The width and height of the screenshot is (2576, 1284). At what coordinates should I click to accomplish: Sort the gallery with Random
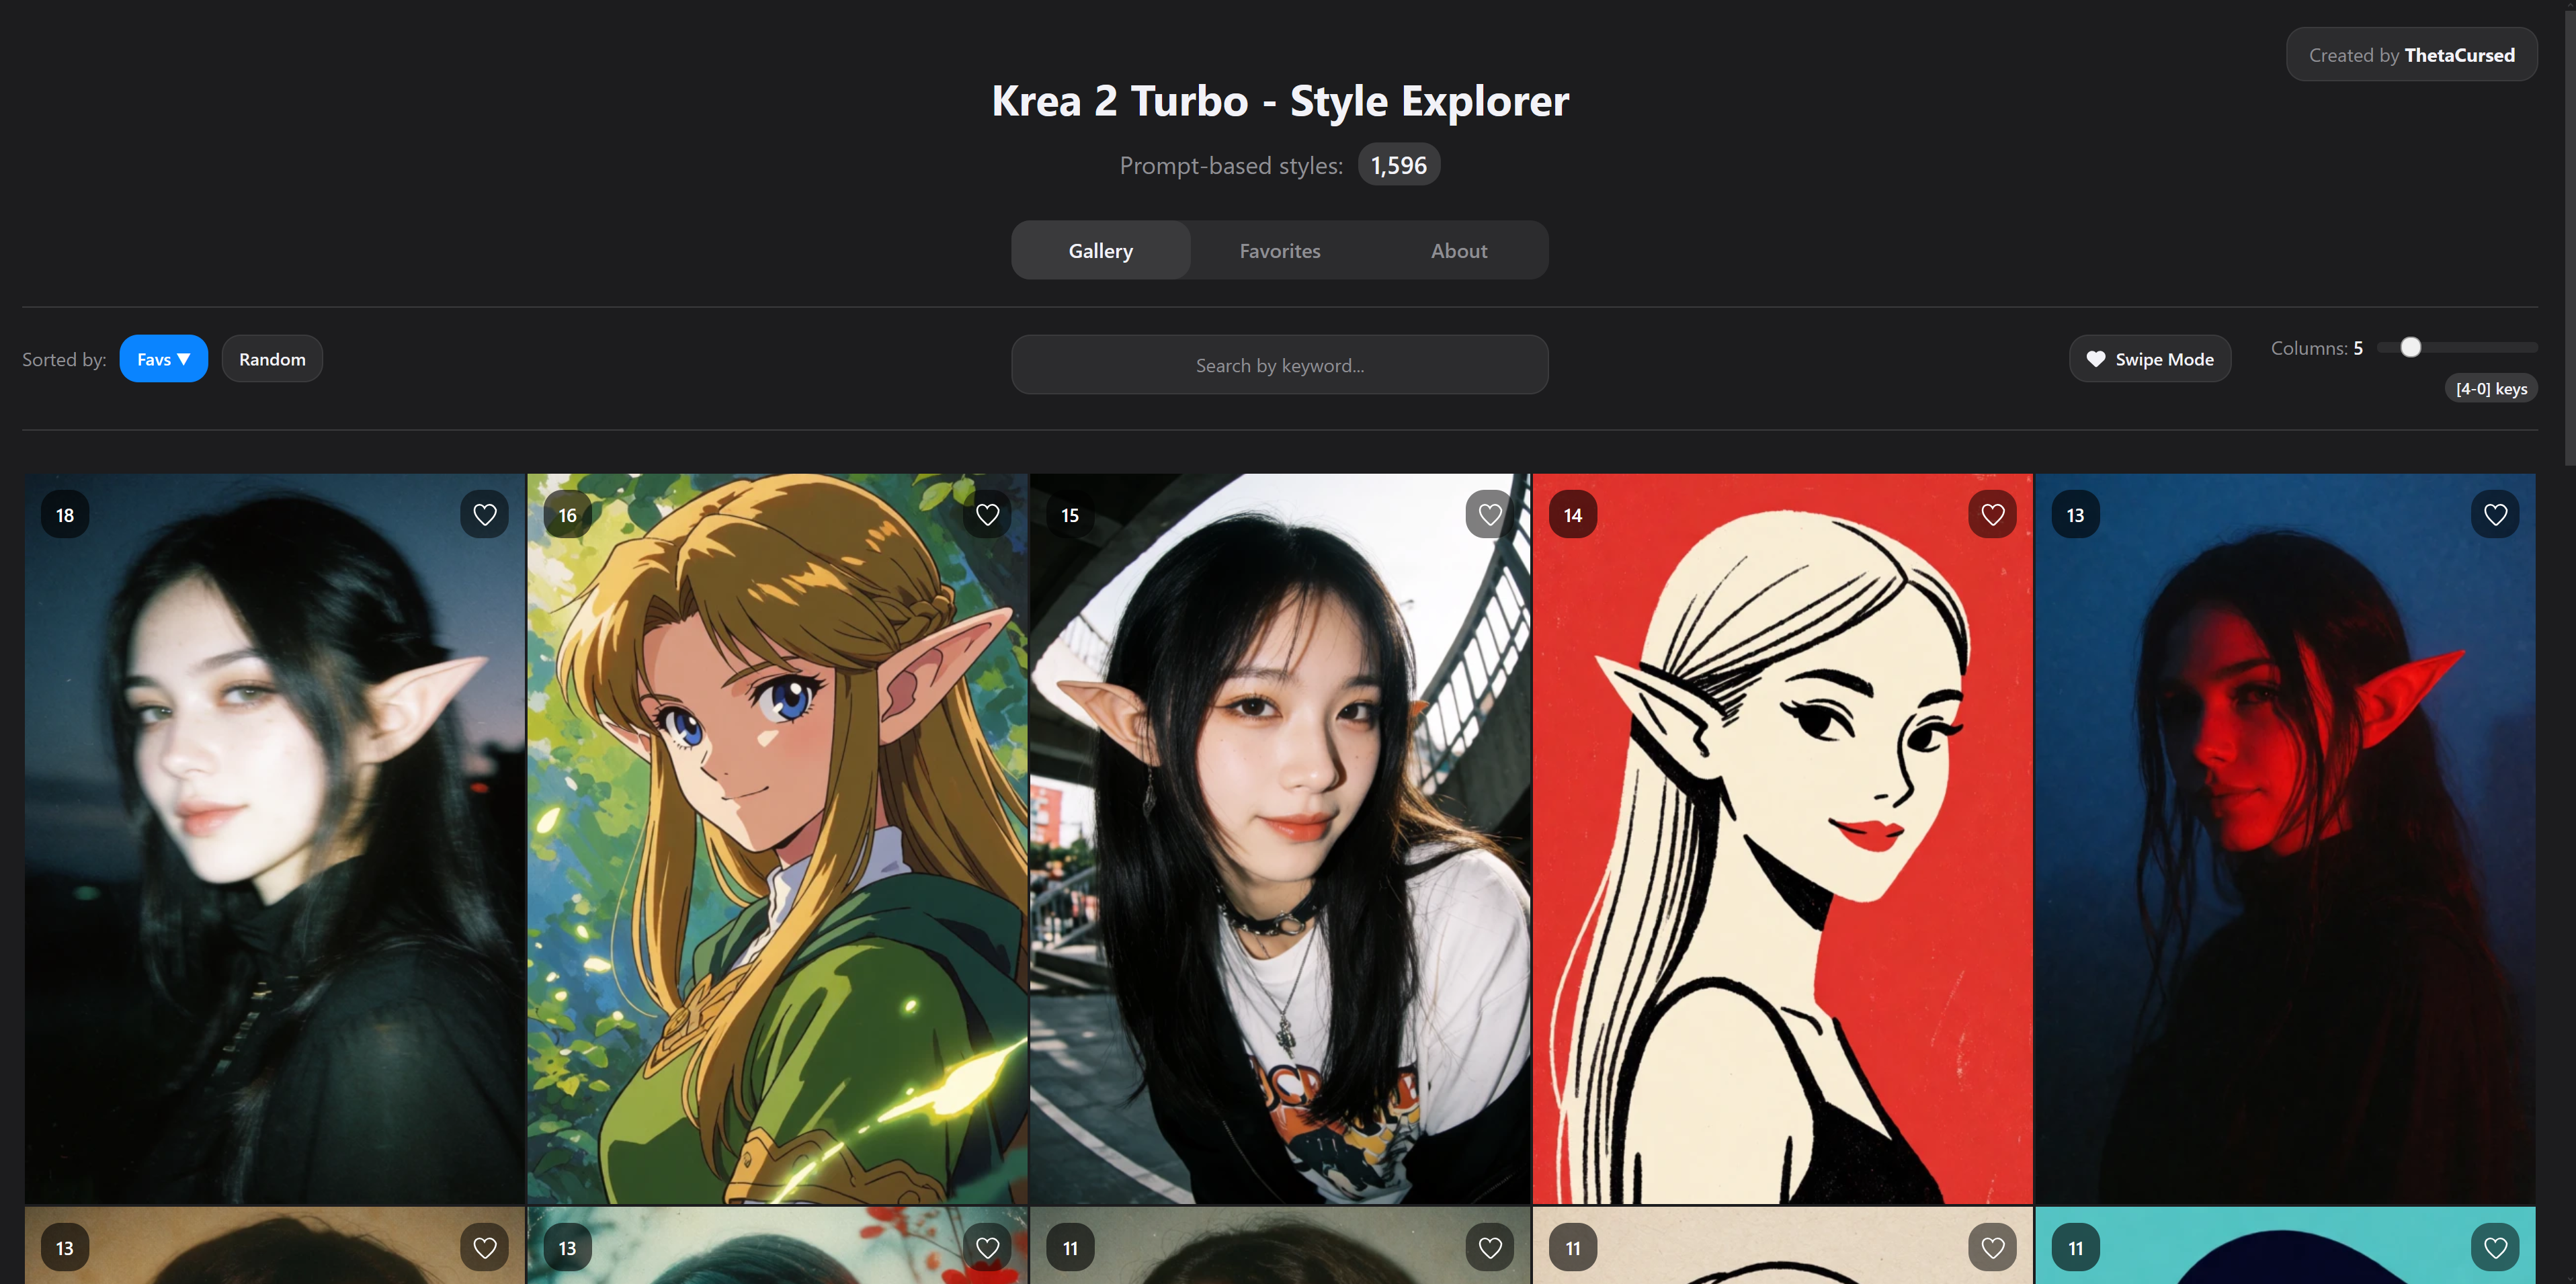click(272, 359)
